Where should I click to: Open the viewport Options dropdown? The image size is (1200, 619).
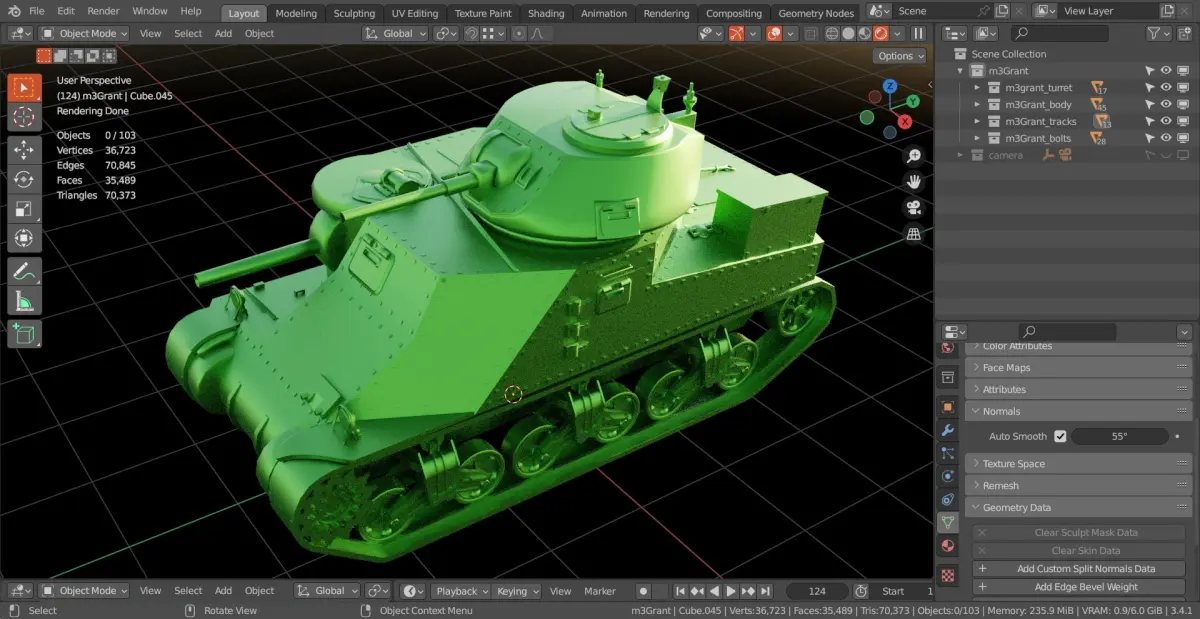[900, 56]
